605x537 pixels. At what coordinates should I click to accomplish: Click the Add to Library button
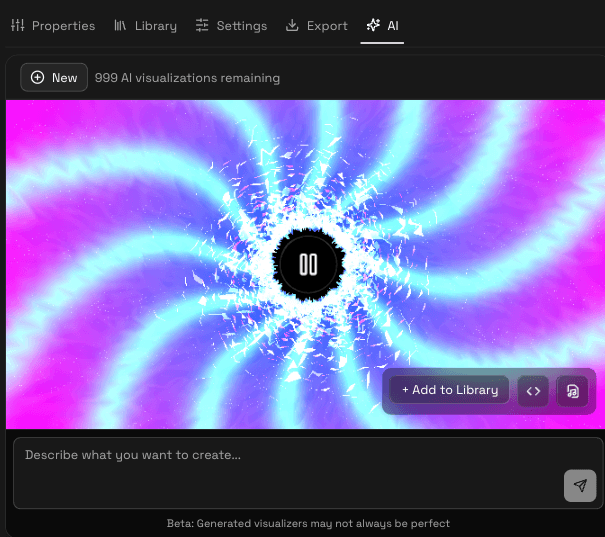pyautogui.click(x=450, y=390)
